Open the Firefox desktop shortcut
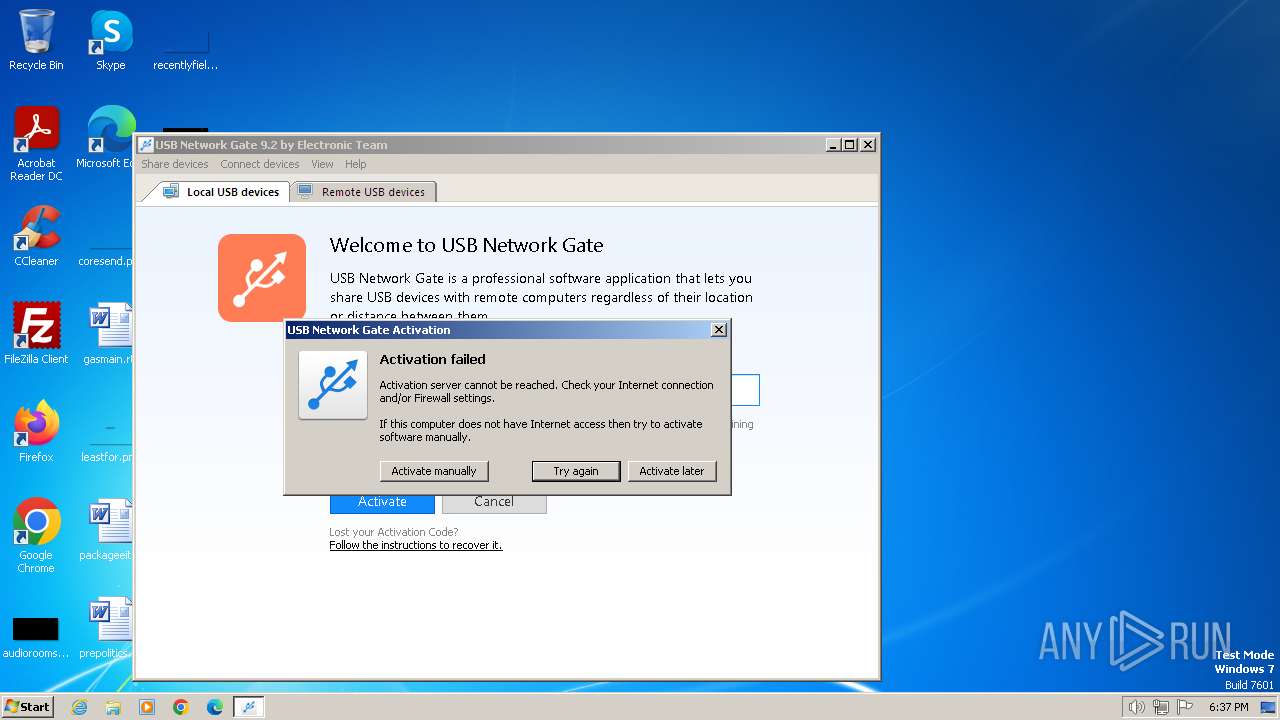 36,432
